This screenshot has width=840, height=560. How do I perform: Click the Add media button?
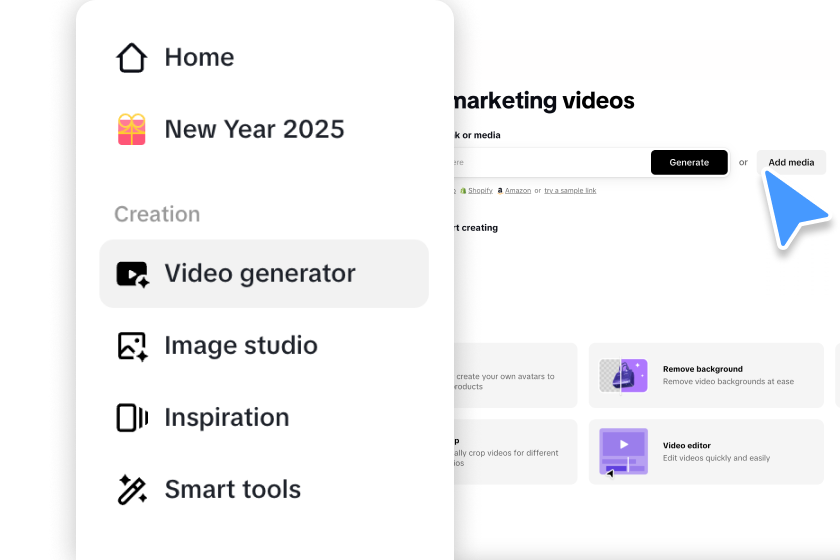pos(791,162)
